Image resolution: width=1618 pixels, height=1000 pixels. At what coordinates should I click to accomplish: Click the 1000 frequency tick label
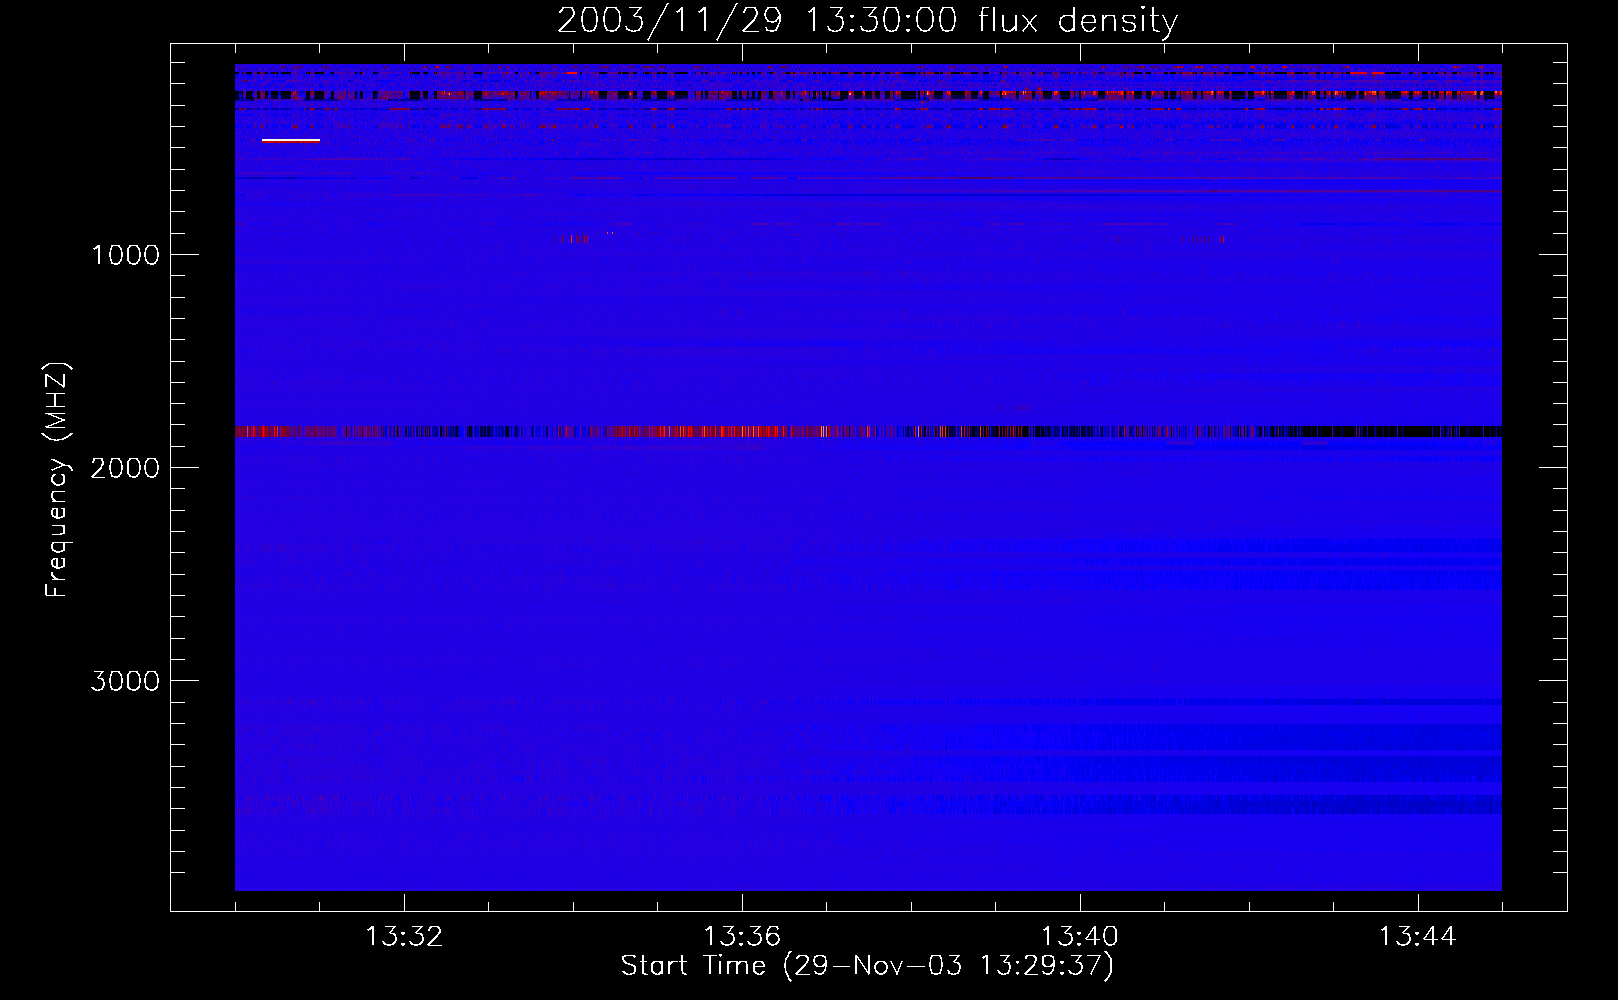[125, 255]
